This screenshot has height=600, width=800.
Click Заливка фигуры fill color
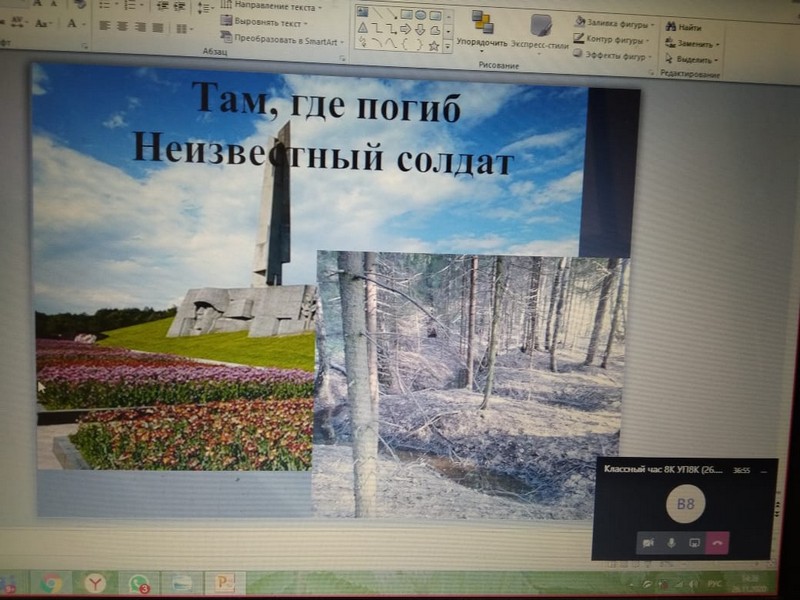click(614, 23)
